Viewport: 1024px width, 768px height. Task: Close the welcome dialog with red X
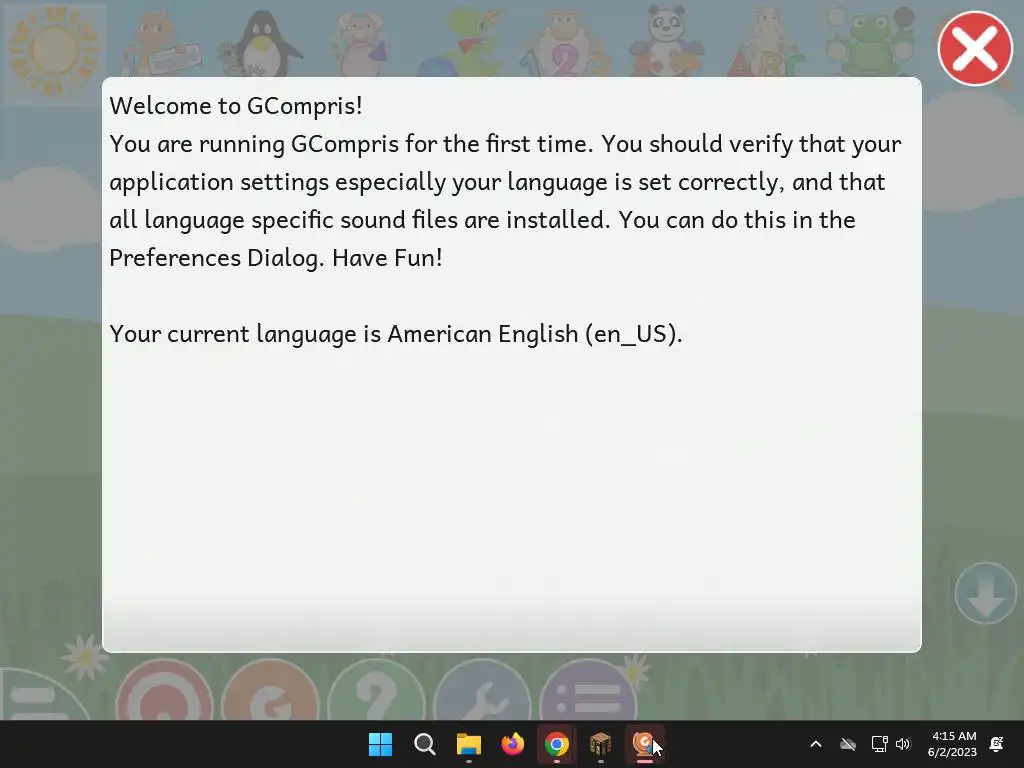[x=974, y=48]
